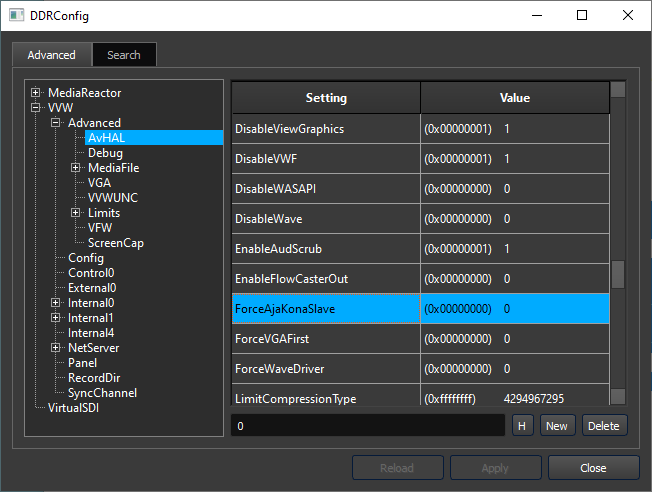Screen dimensions: 652x492
Task: Click the Delete button
Action: click(x=604, y=425)
